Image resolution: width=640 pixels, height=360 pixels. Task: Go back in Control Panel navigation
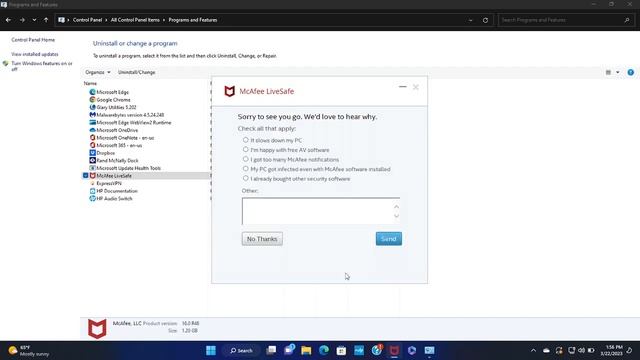tap(9, 20)
